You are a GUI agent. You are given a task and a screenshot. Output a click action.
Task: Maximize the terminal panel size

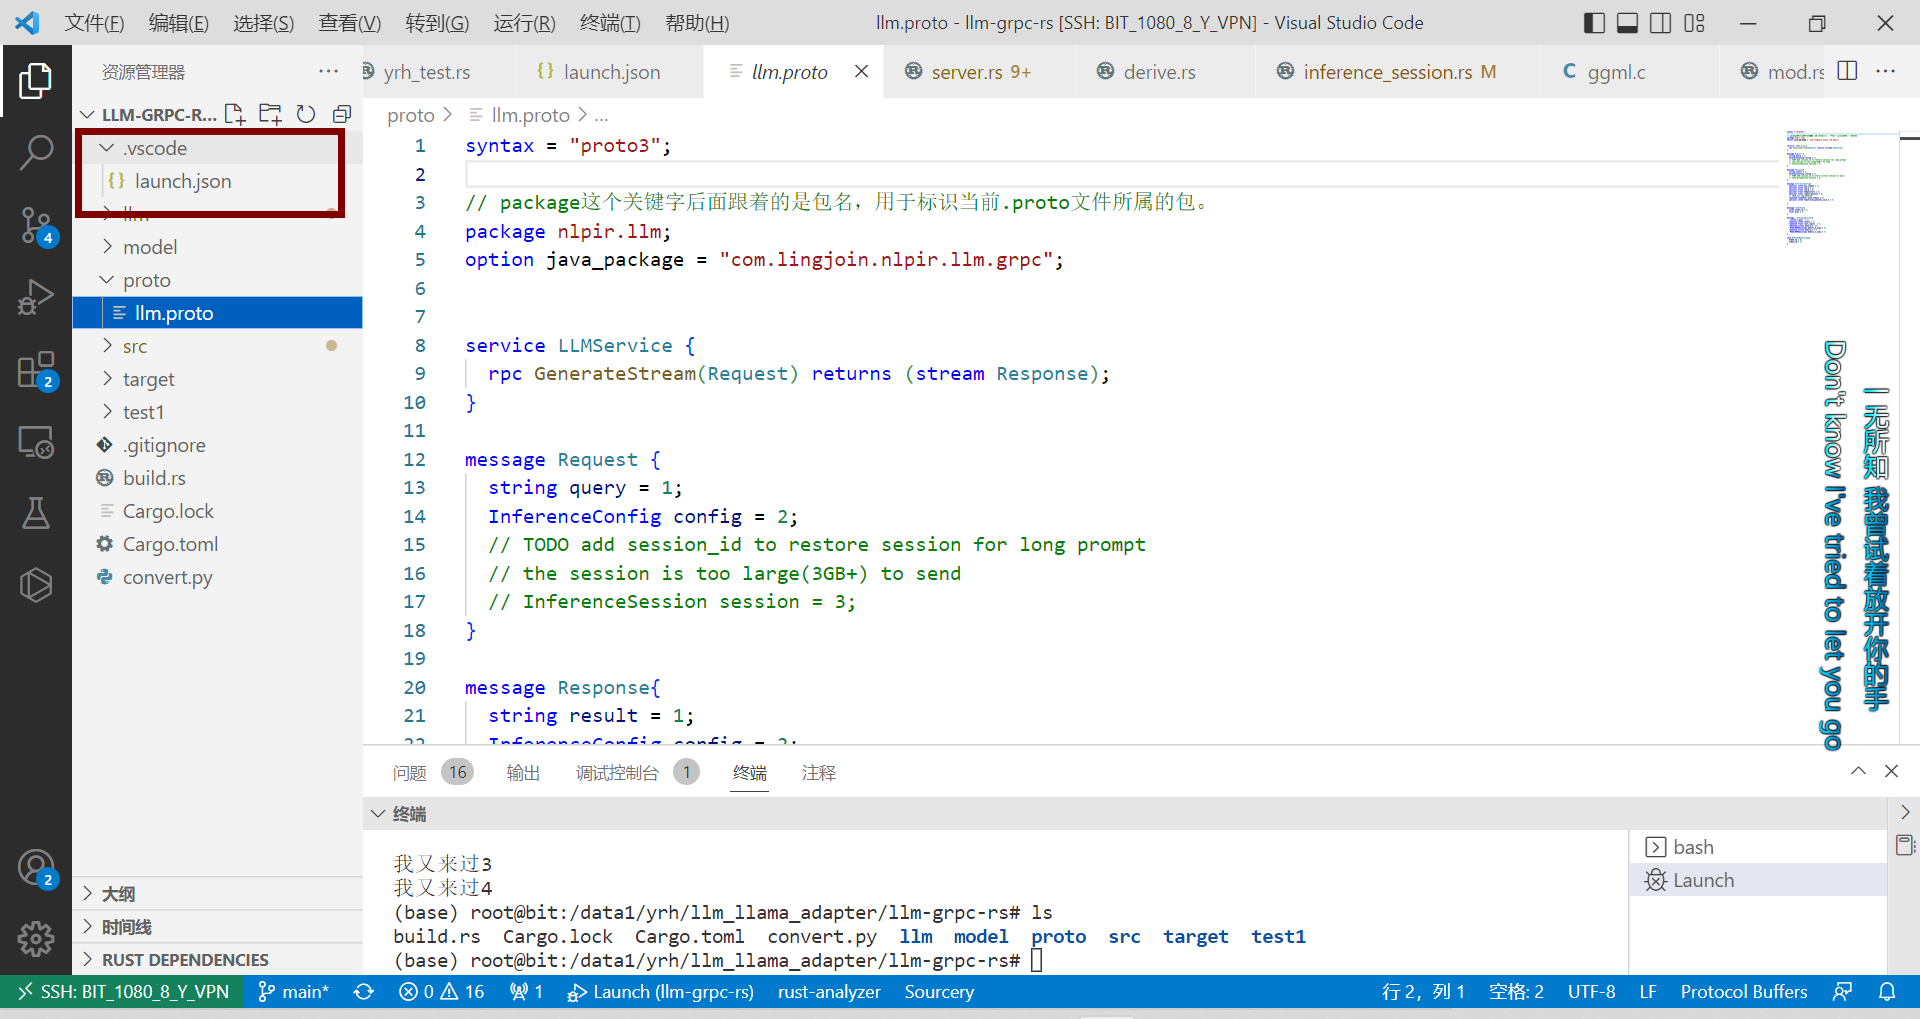coord(1858,771)
